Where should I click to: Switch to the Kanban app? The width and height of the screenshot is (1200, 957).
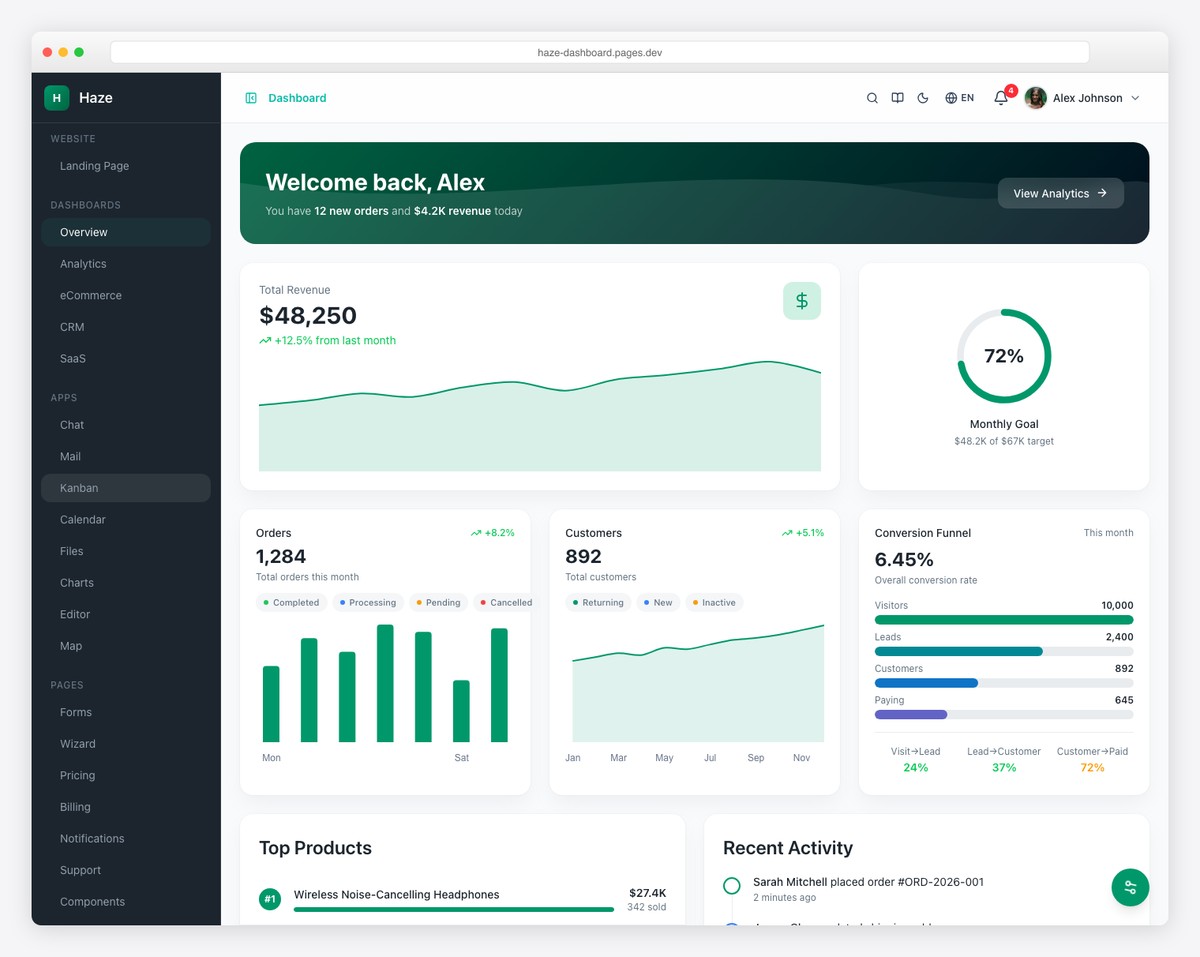(78, 488)
